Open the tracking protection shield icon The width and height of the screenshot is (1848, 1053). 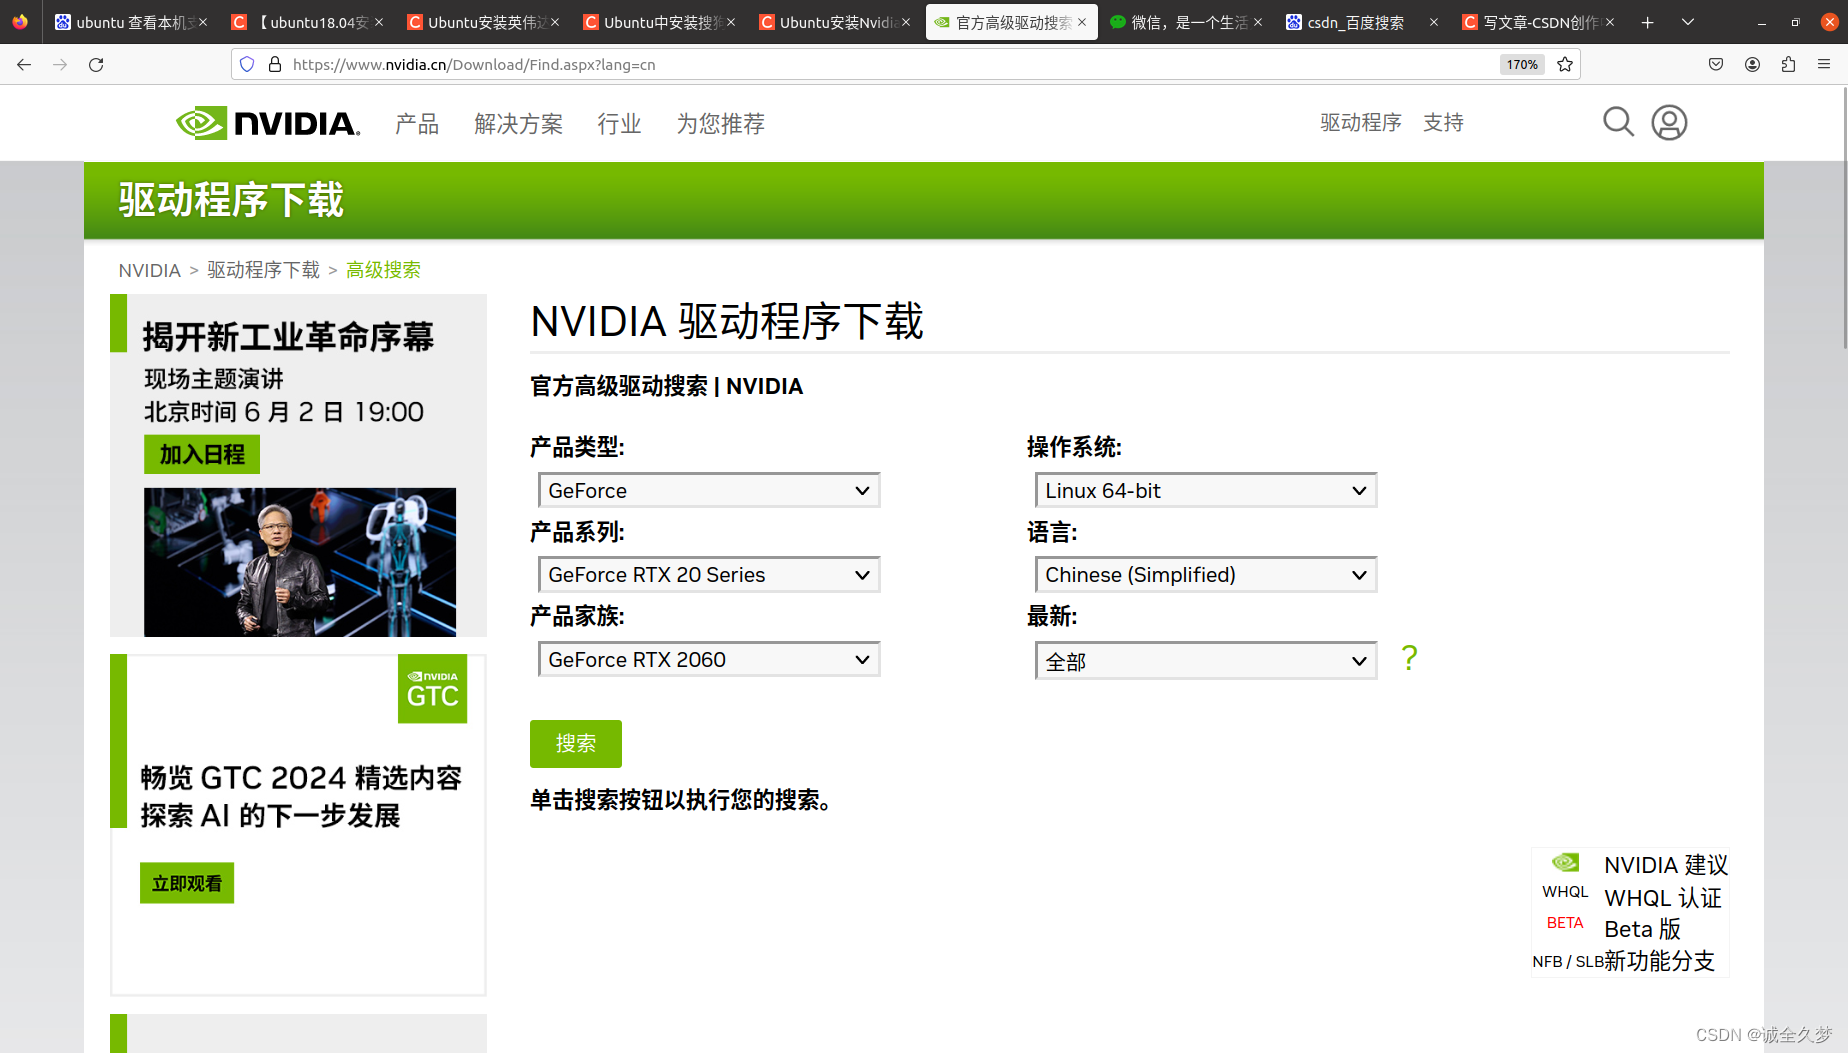pyautogui.click(x=247, y=64)
